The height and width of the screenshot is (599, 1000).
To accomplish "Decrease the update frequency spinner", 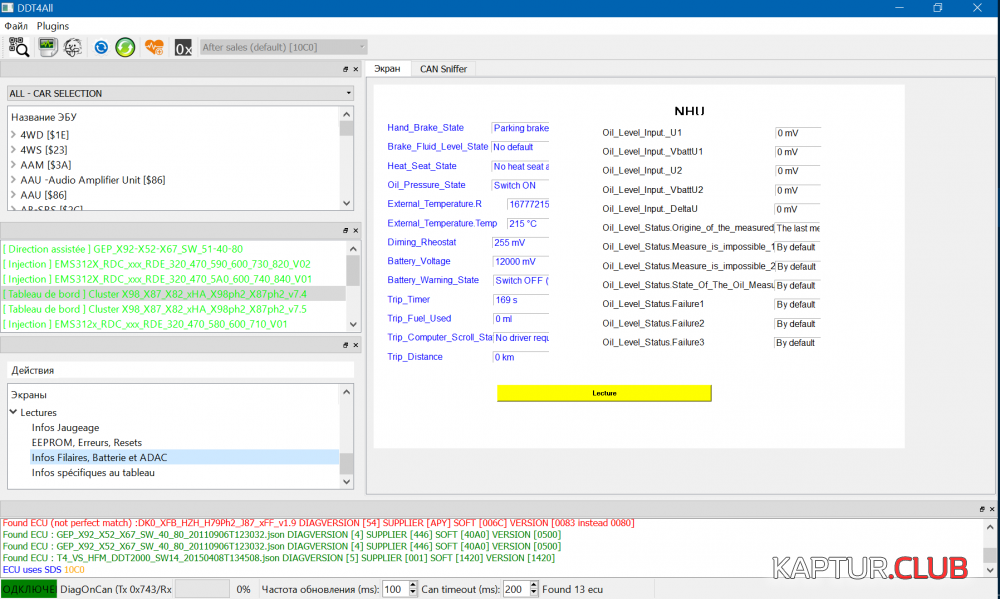I will pyautogui.click(x=413, y=594).
